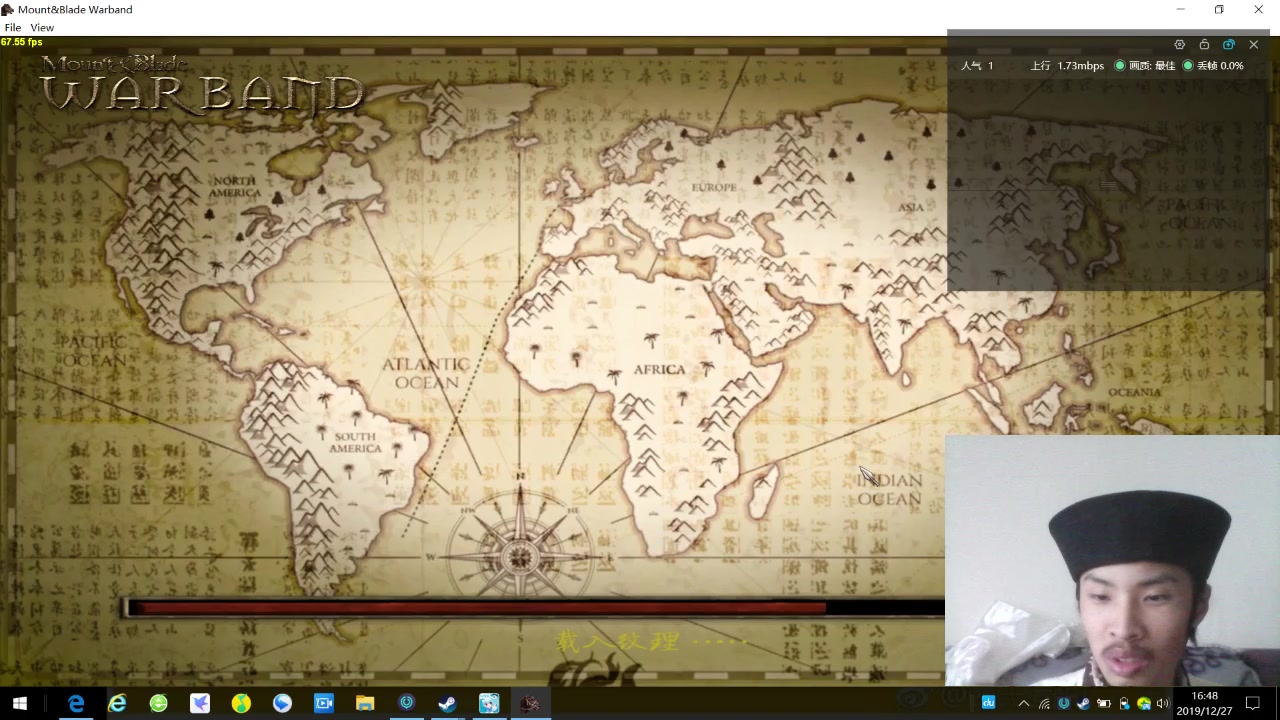Viewport: 1280px width, 720px height.
Task: Open the blue video recorder taskbar icon
Action: coord(323,704)
